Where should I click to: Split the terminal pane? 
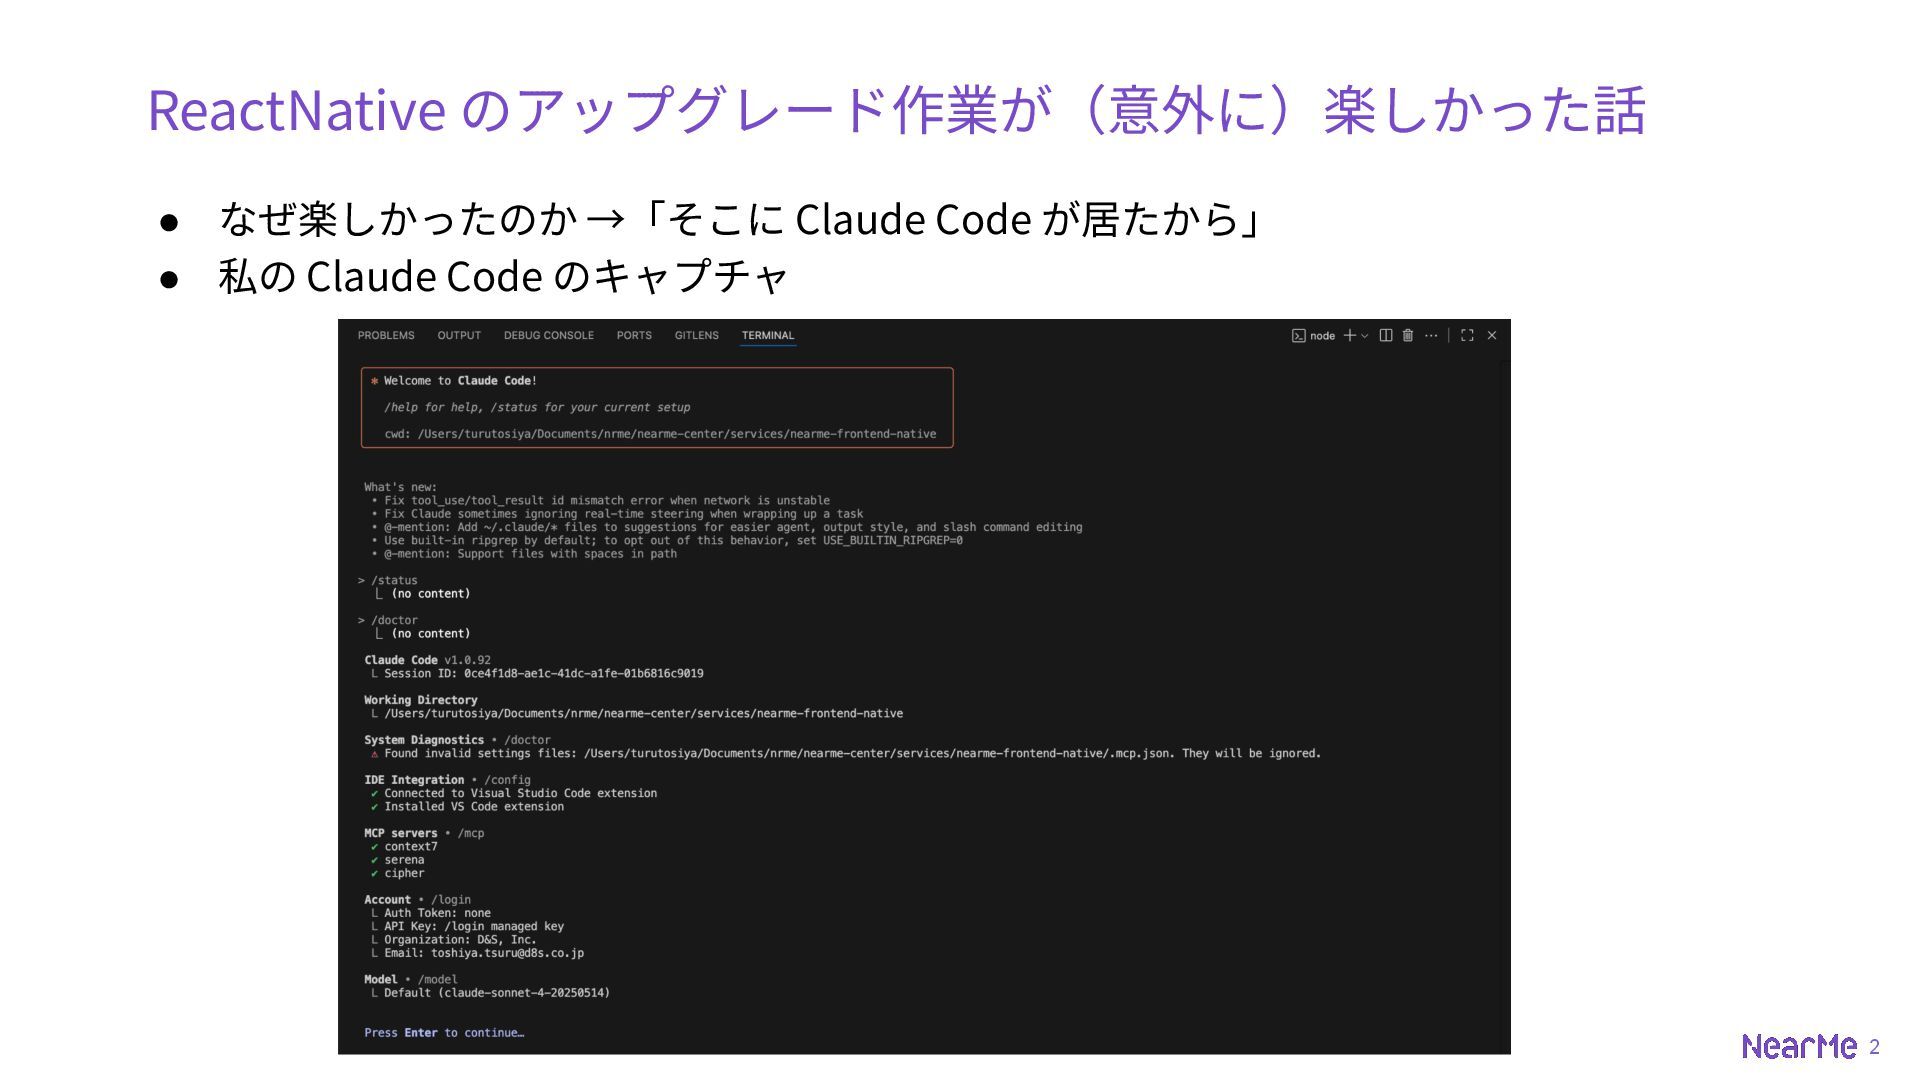point(1386,336)
